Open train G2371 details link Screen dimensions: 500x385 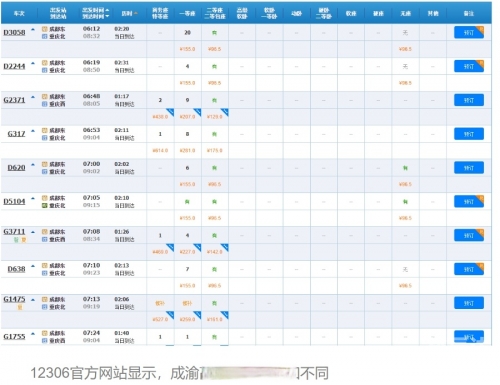click(x=14, y=100)
